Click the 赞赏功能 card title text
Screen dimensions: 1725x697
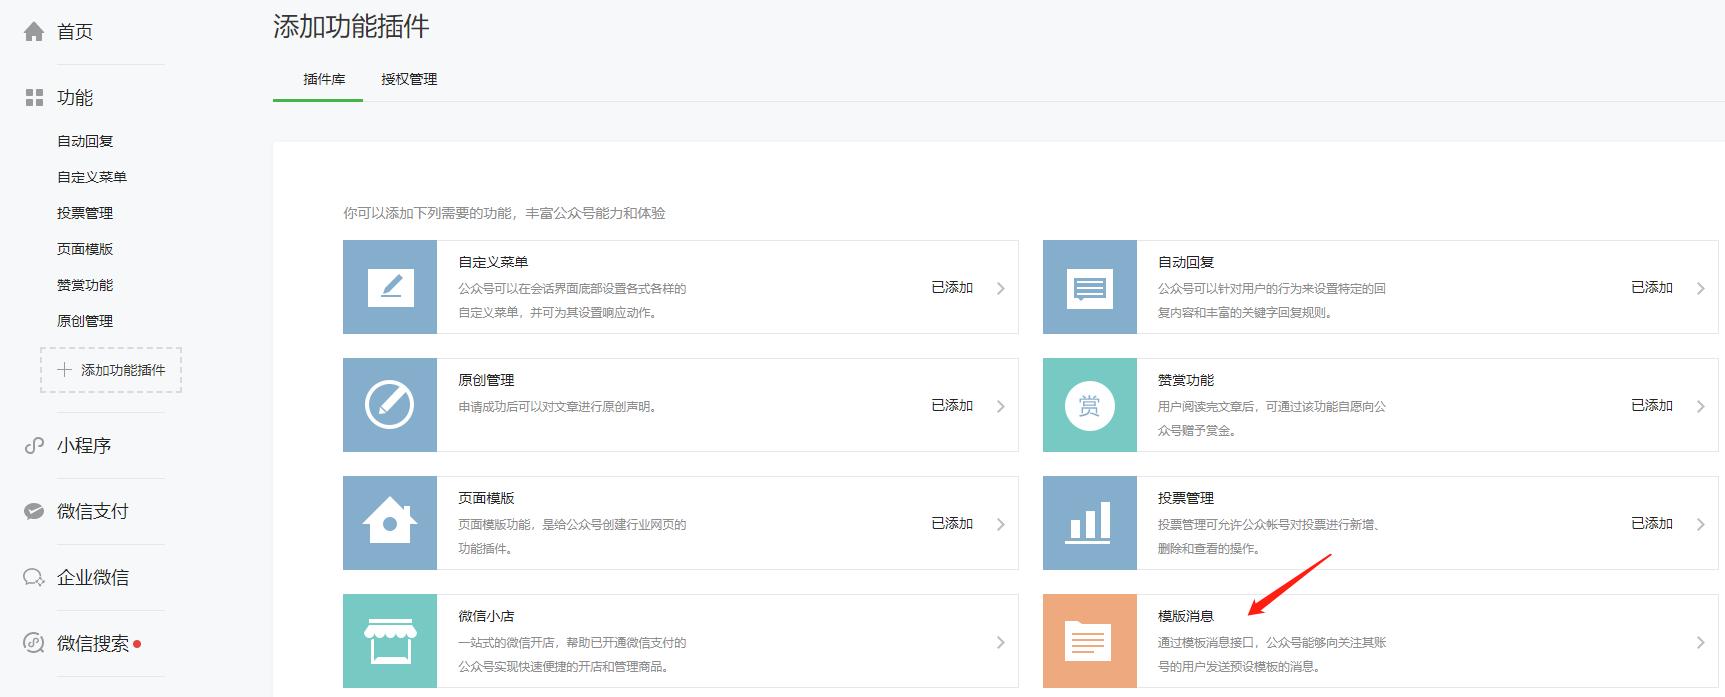click(1186, 380)
